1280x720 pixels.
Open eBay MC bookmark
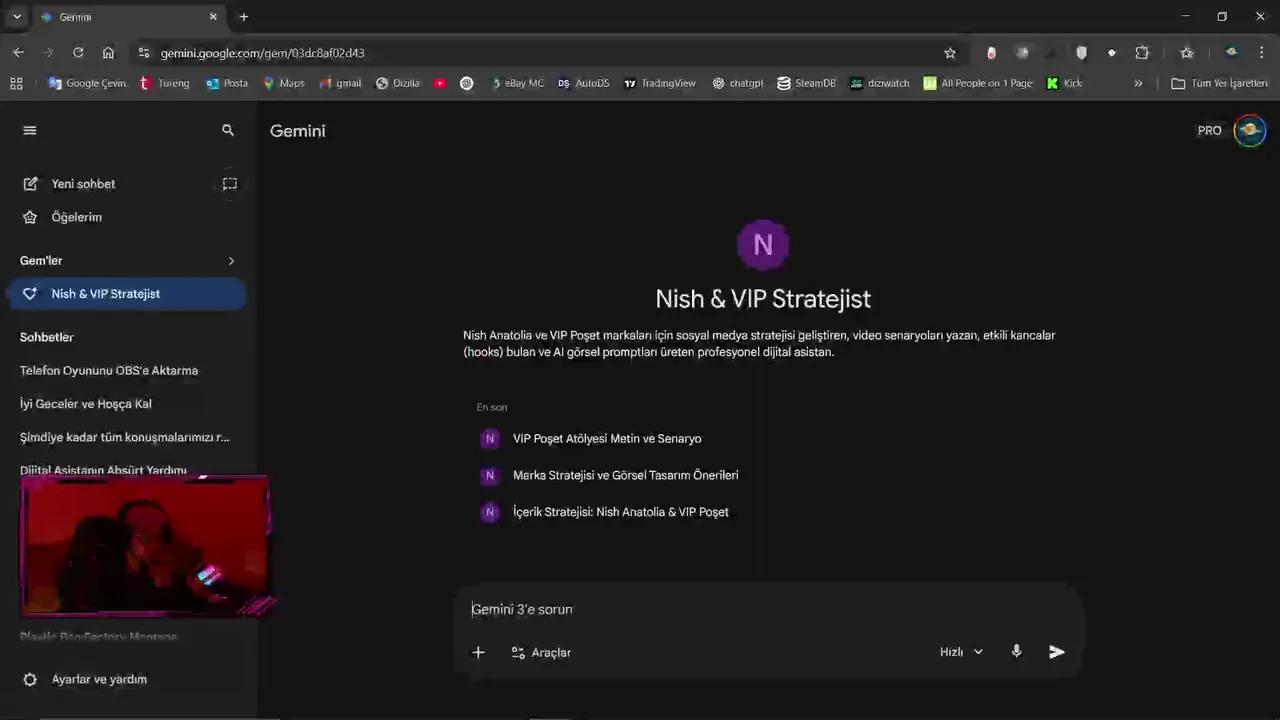pos(517,84)
